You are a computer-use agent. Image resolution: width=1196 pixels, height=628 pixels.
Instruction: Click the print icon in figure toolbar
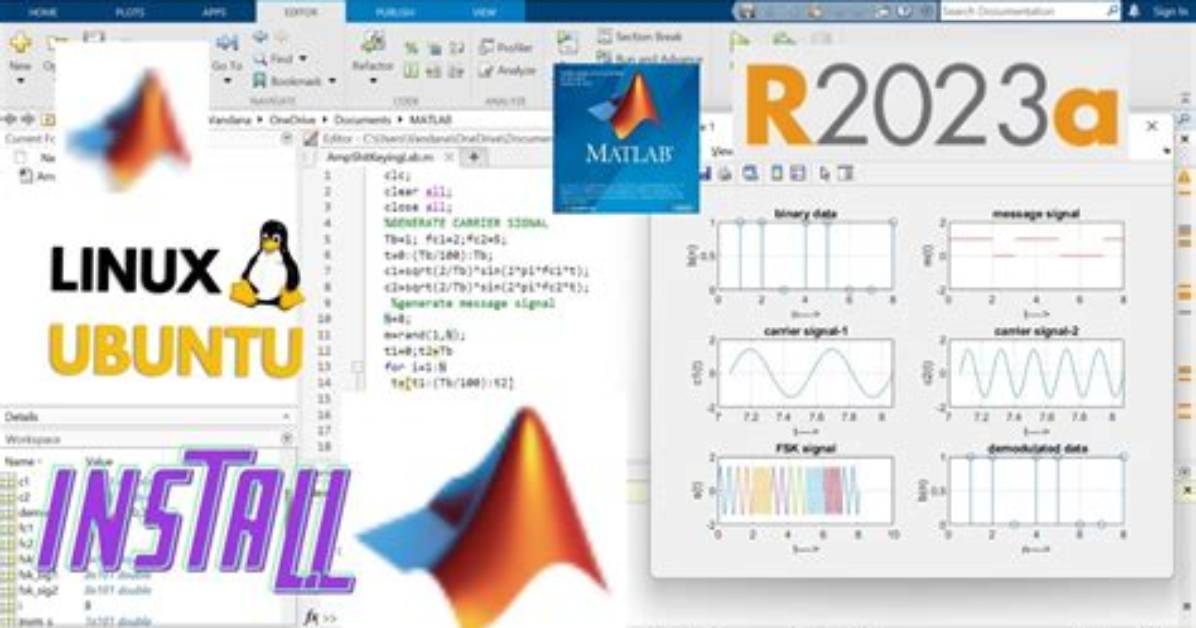725,174
